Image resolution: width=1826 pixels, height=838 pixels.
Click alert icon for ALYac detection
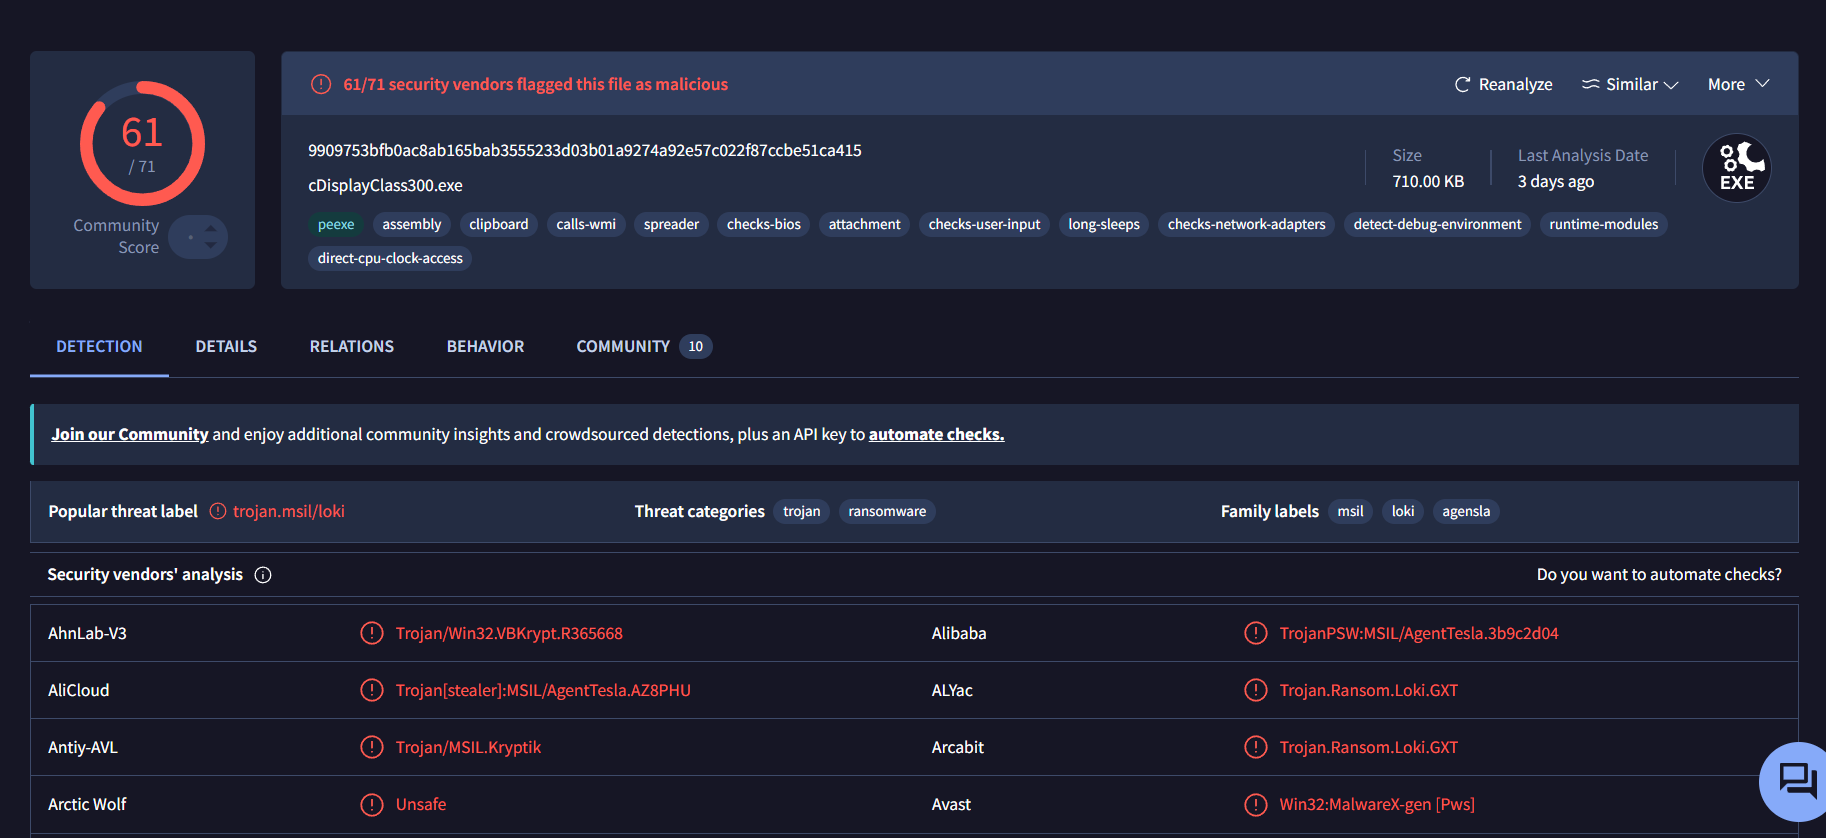[x=1256, y=690]
